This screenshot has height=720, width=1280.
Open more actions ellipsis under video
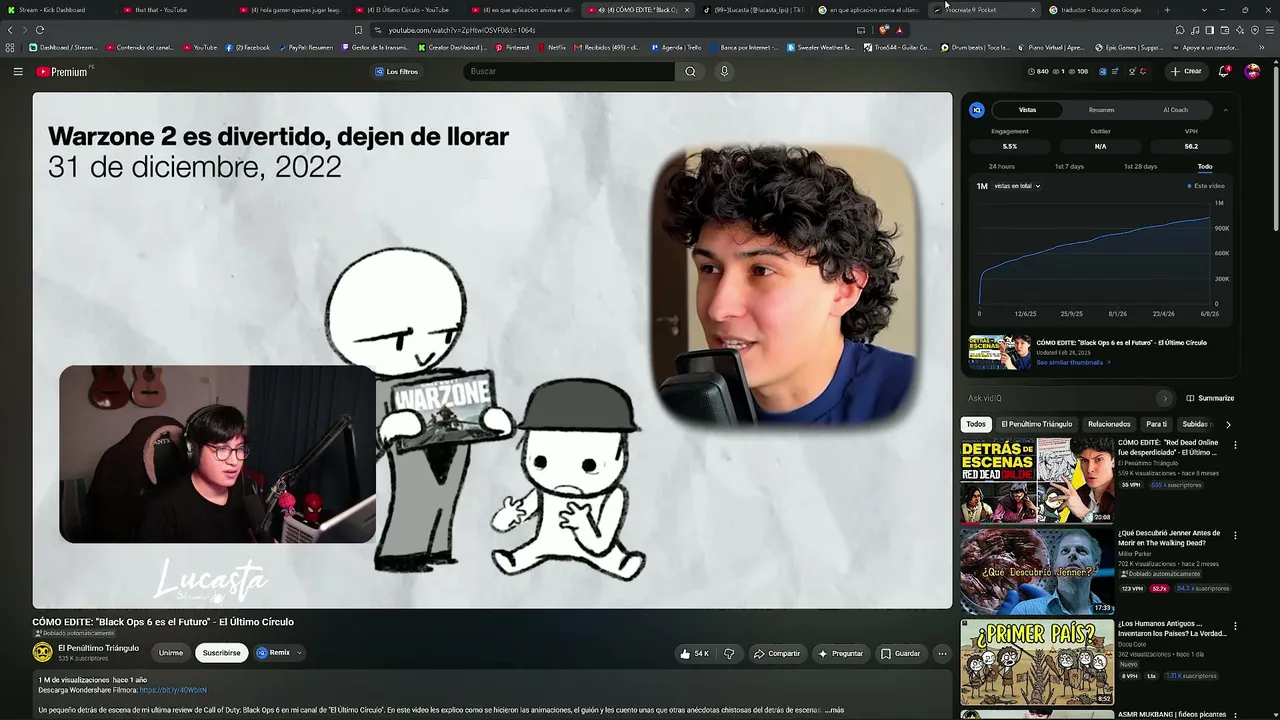(x=941, y=654)
